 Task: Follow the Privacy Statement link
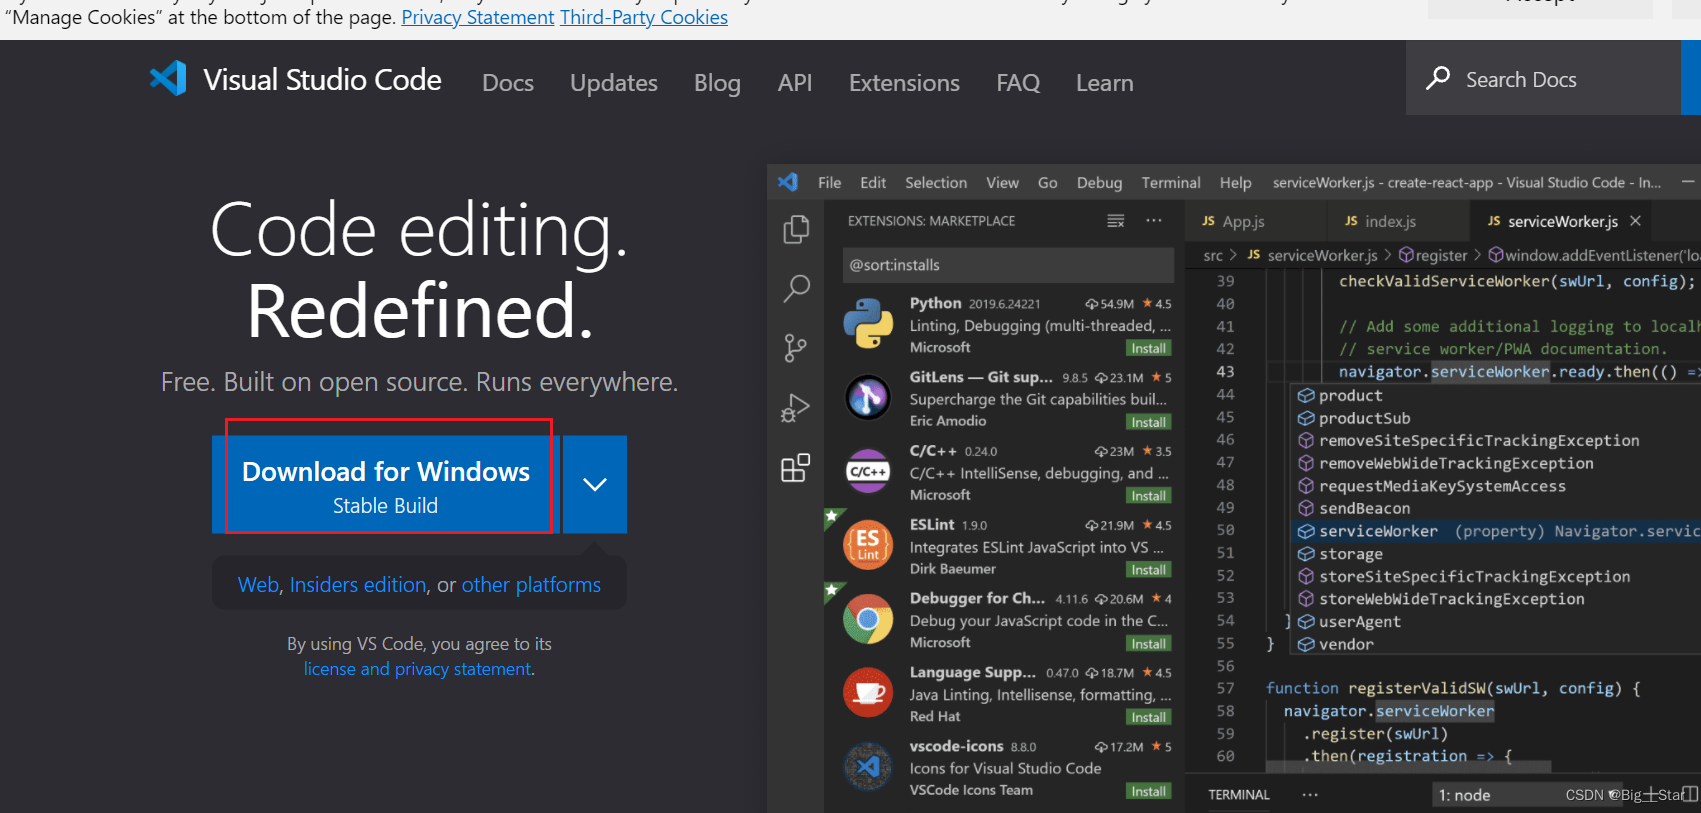[x=478, y=17]
